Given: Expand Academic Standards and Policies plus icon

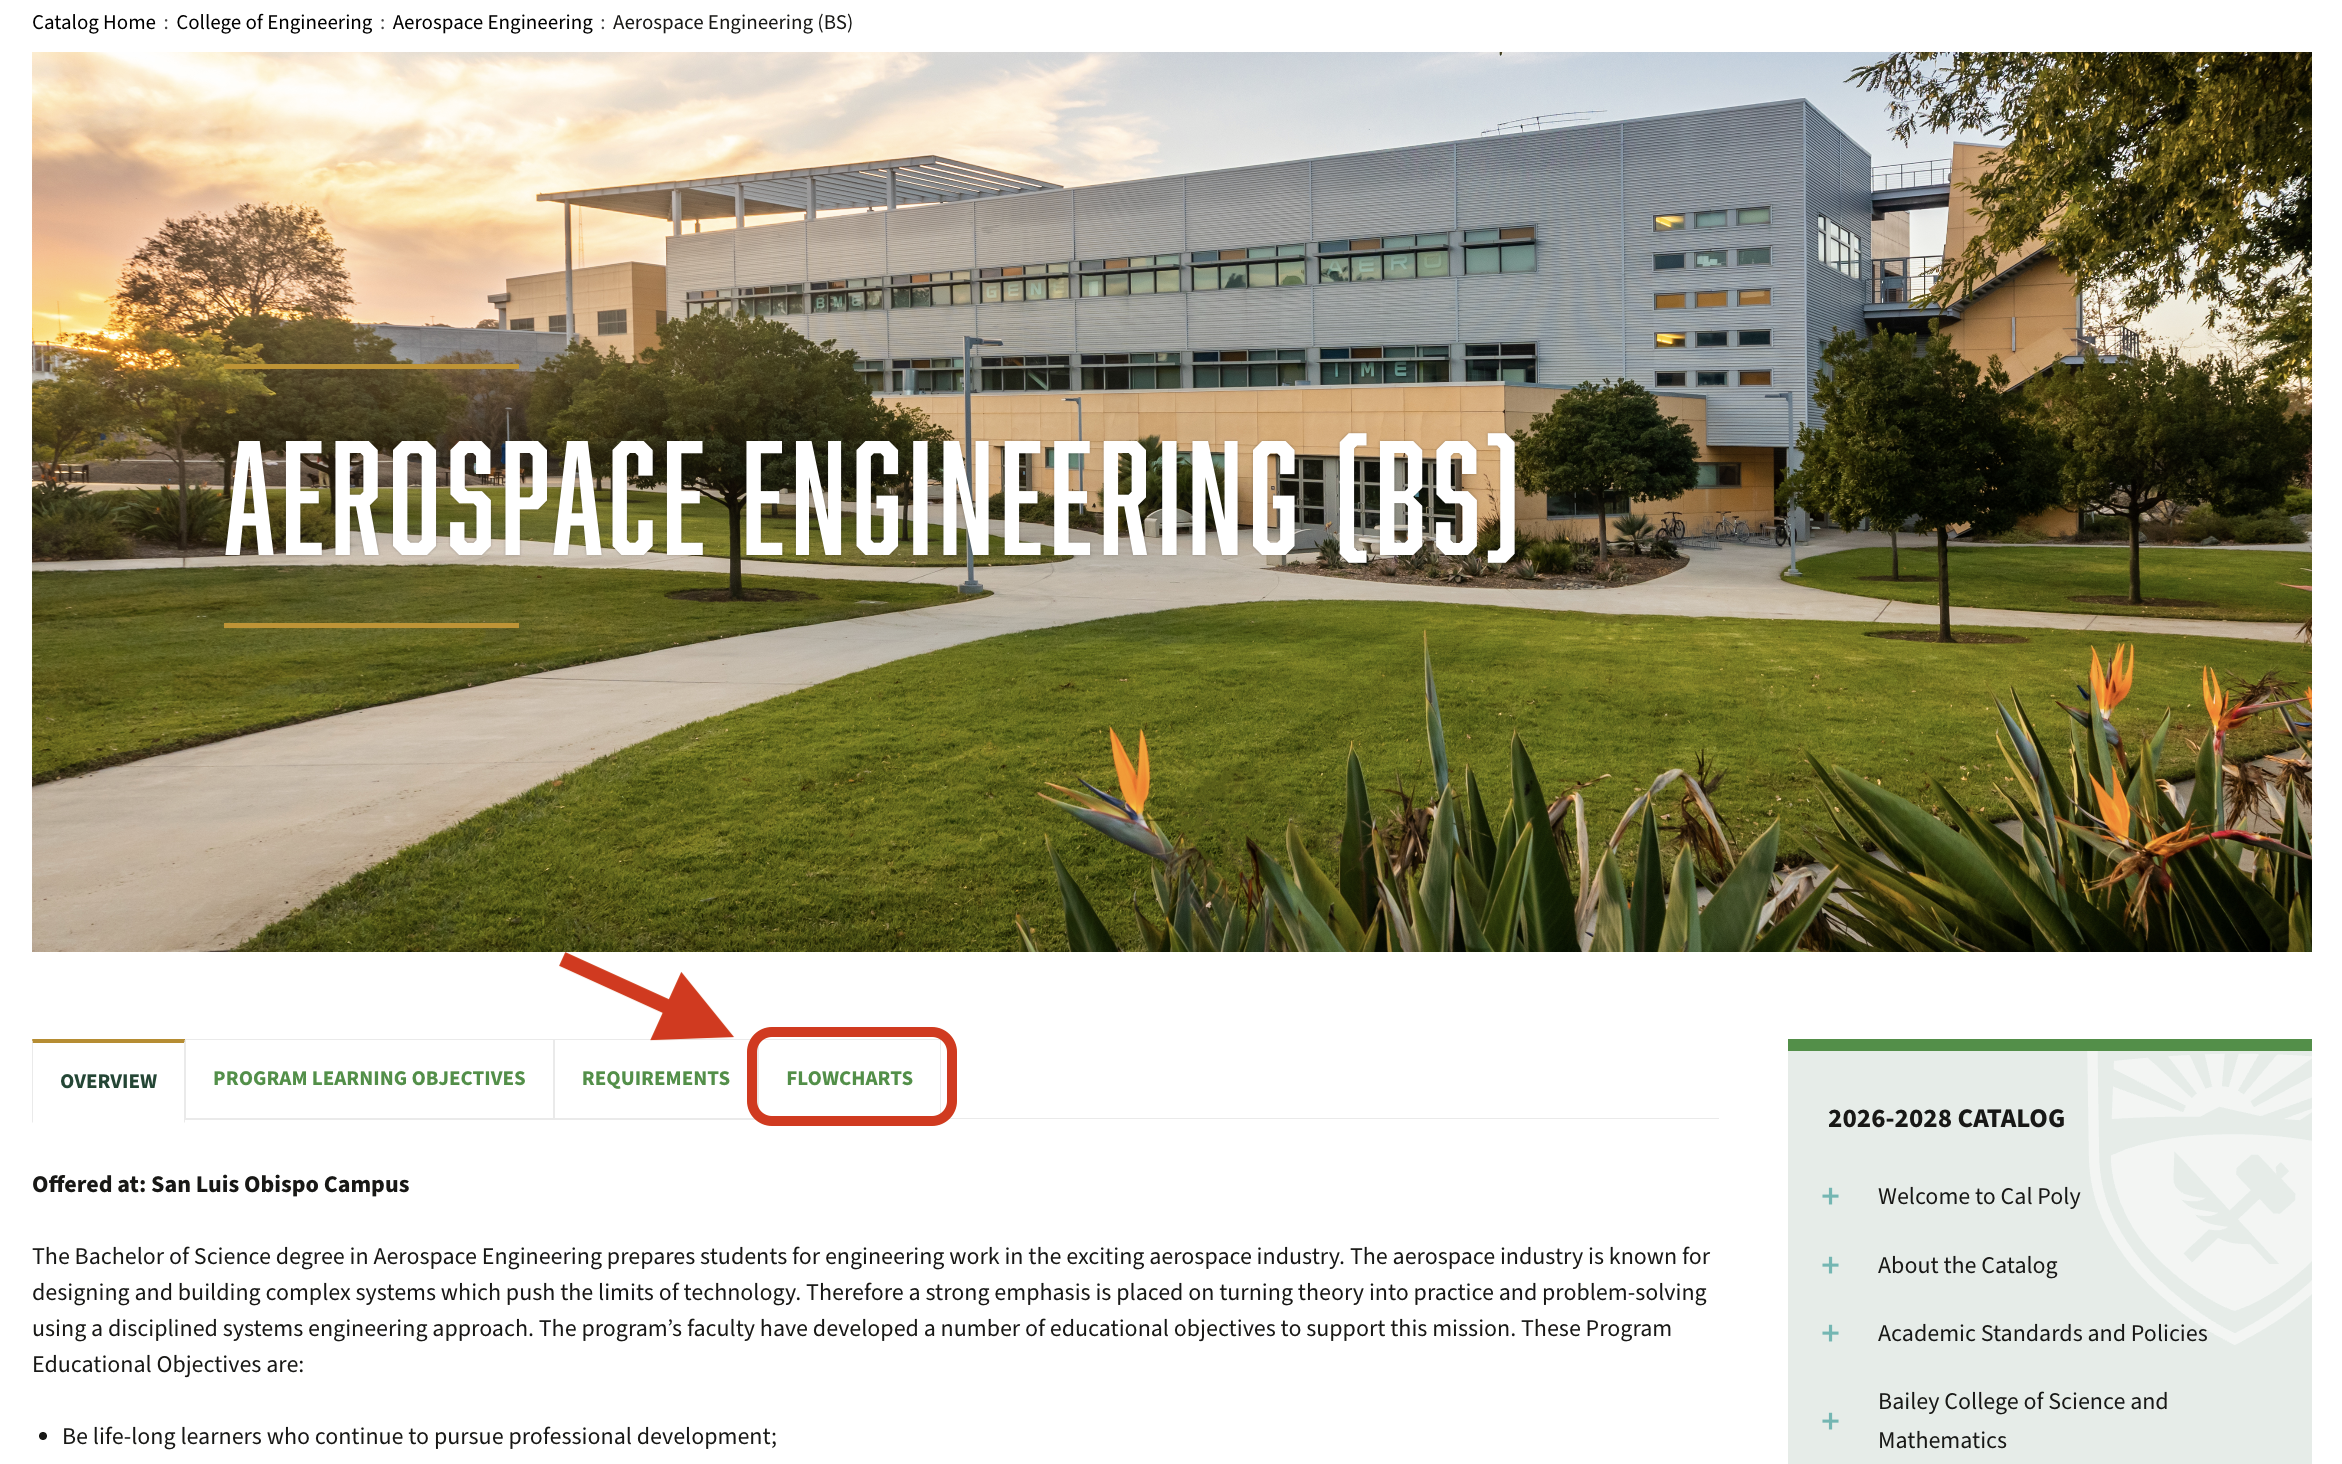Looking at the screenshot, I should pyautogui.click(x=1830, y=1333).
